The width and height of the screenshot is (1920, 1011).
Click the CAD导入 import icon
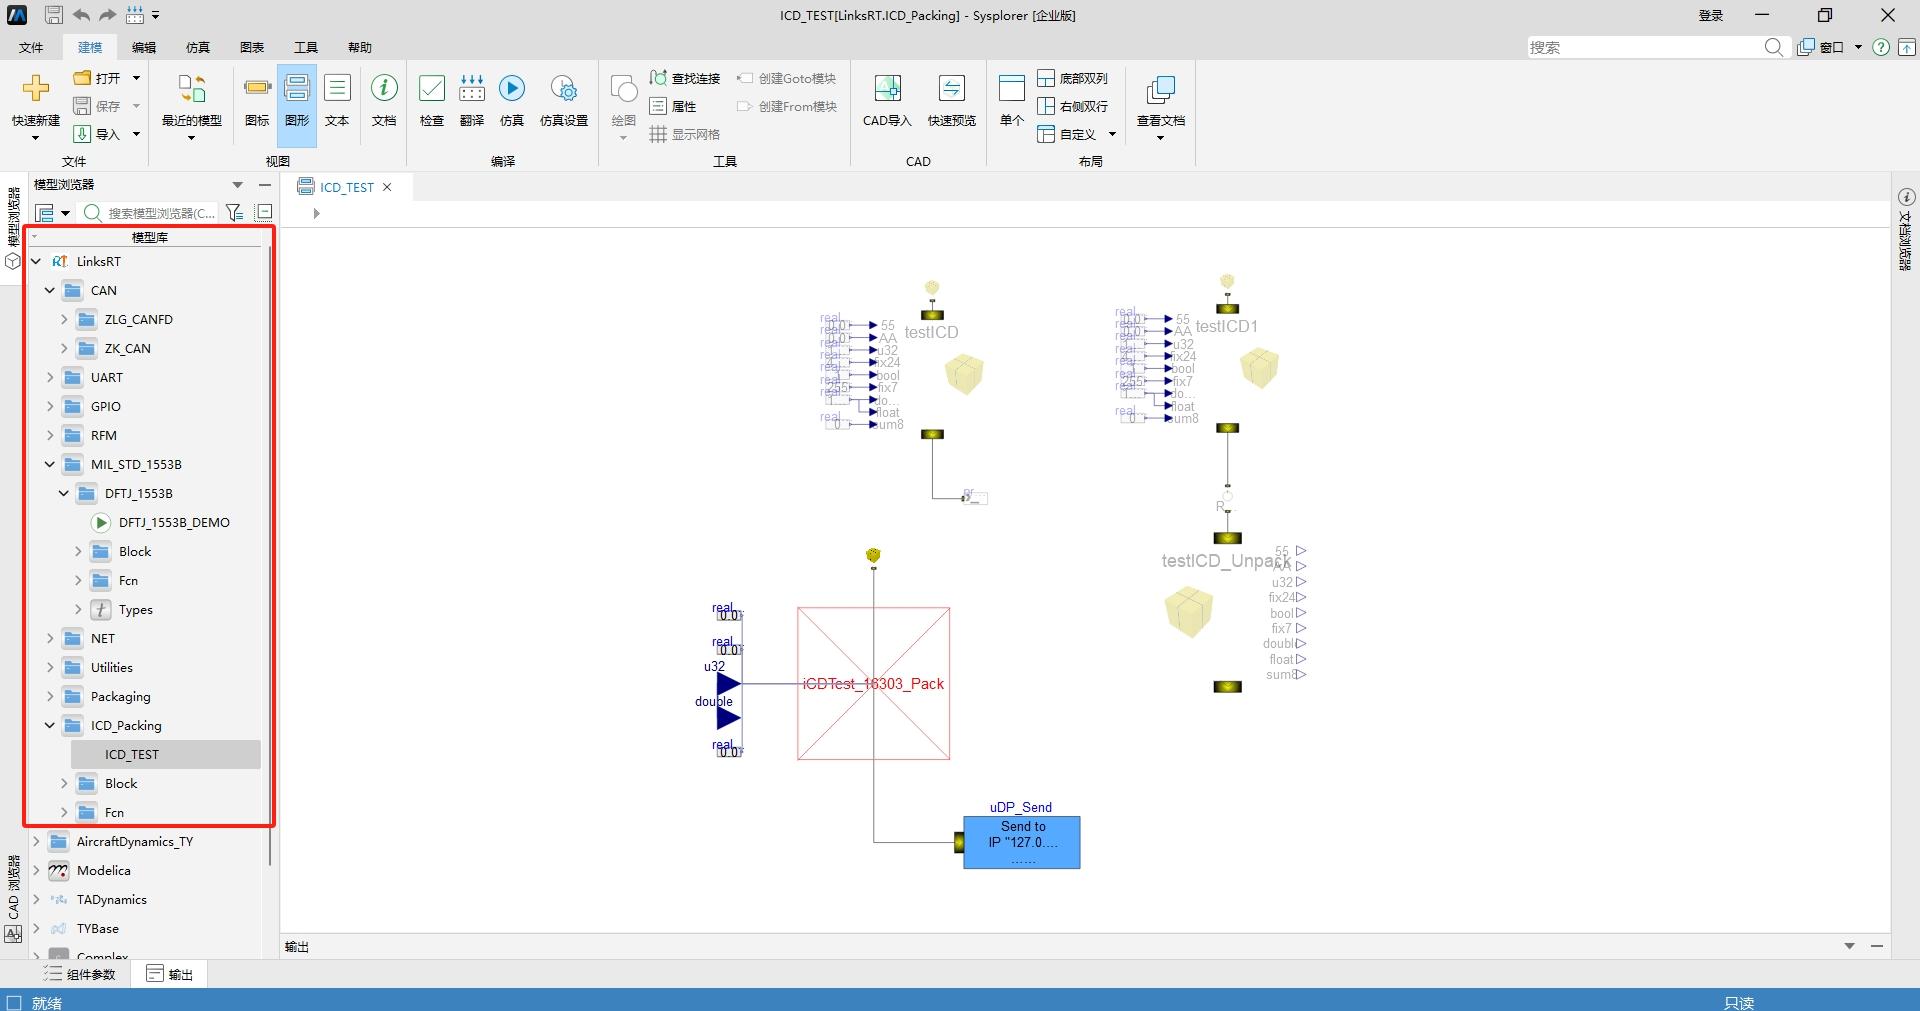click(887, 100)
